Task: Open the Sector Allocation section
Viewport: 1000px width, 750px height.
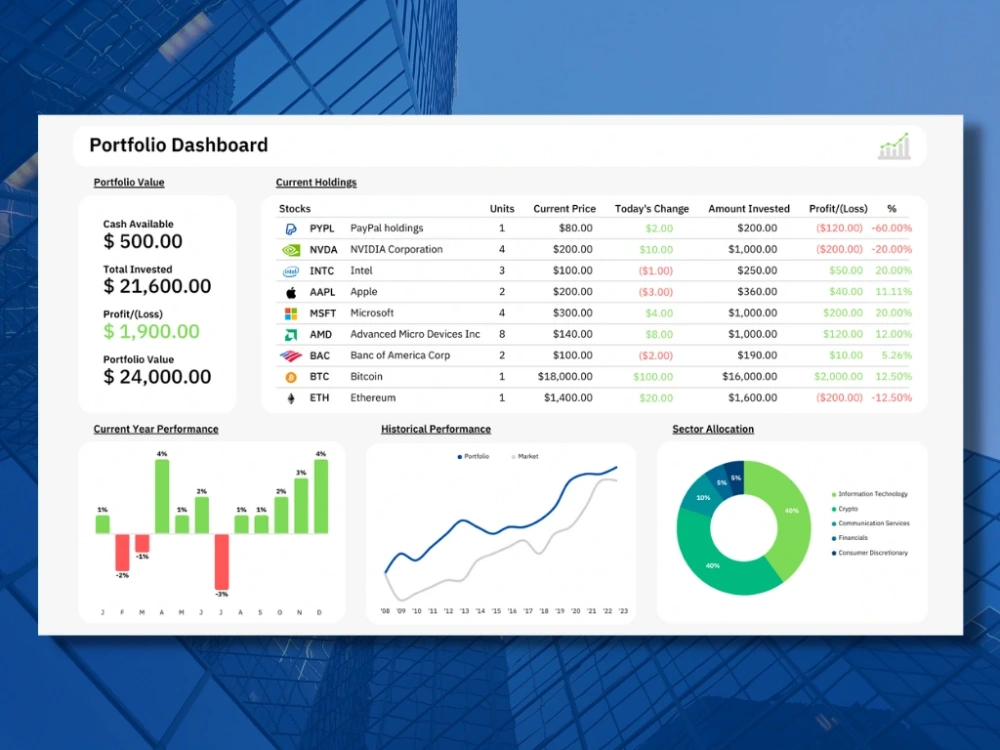Action: pyautogui.click(x=712, y=429)
